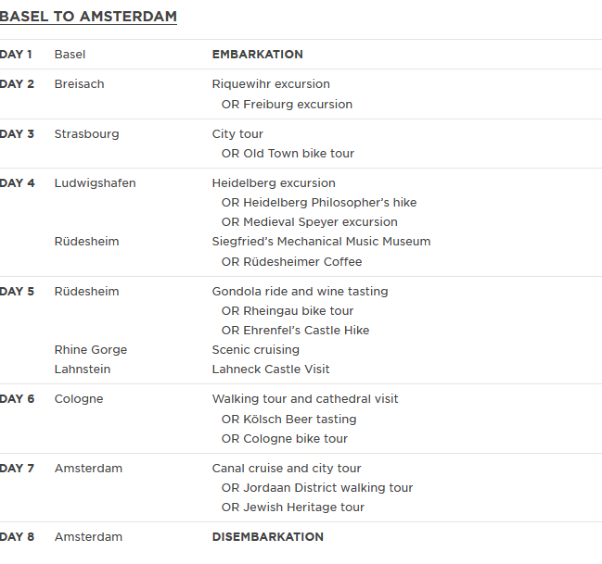
Task: Click the Riquewihr excursion entry
Action: 270,84
